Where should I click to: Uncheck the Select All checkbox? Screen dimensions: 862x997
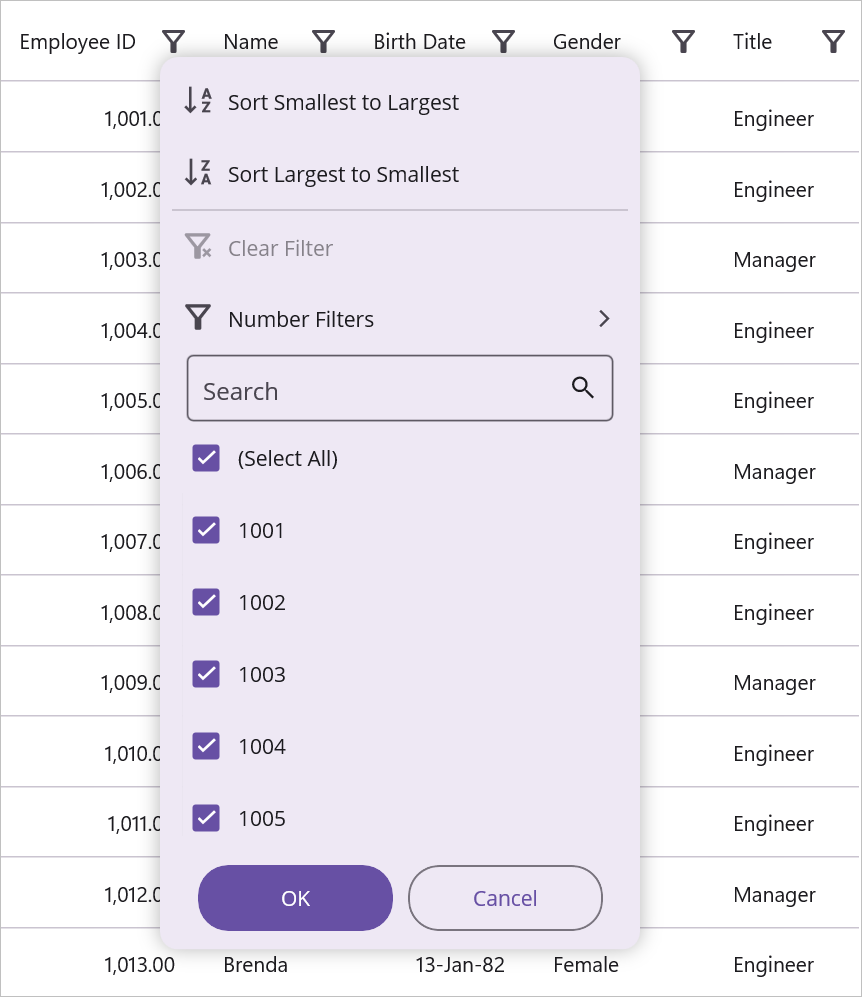click(205, 458)
